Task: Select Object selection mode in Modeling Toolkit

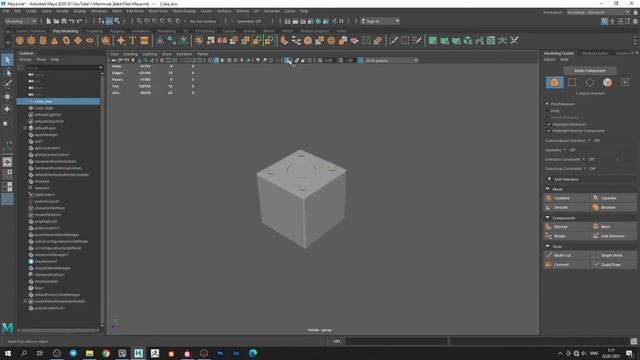Action: [554, 82]
